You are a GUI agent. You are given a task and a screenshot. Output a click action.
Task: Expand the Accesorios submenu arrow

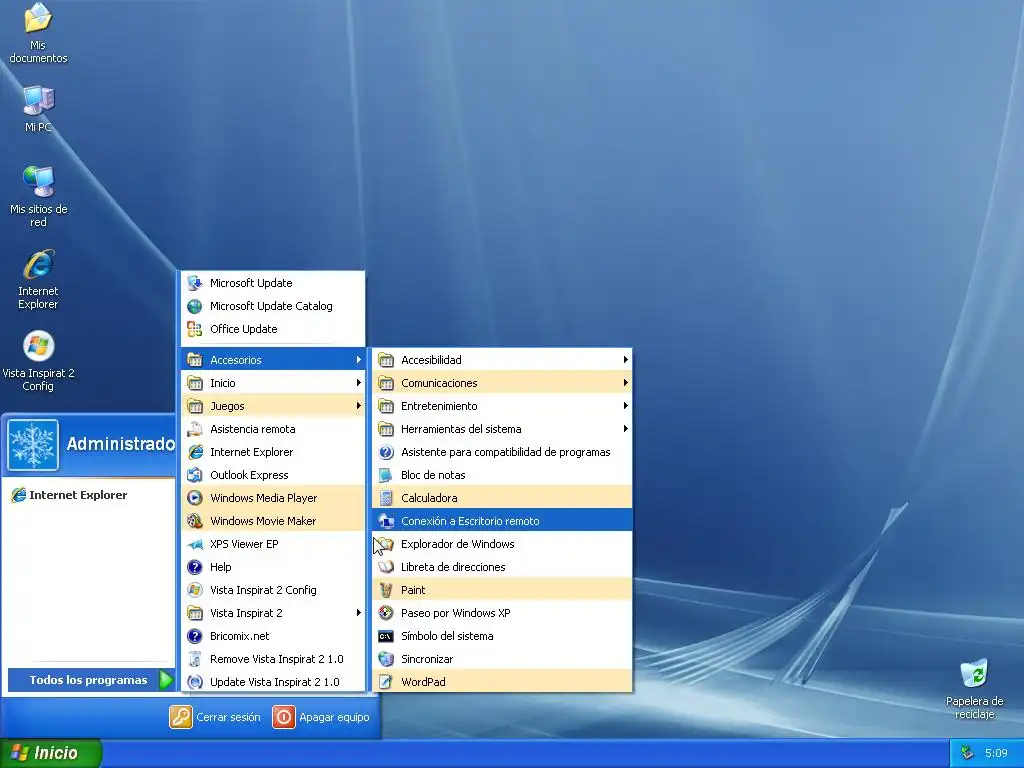pyautogui.click(x=359, y=360)
